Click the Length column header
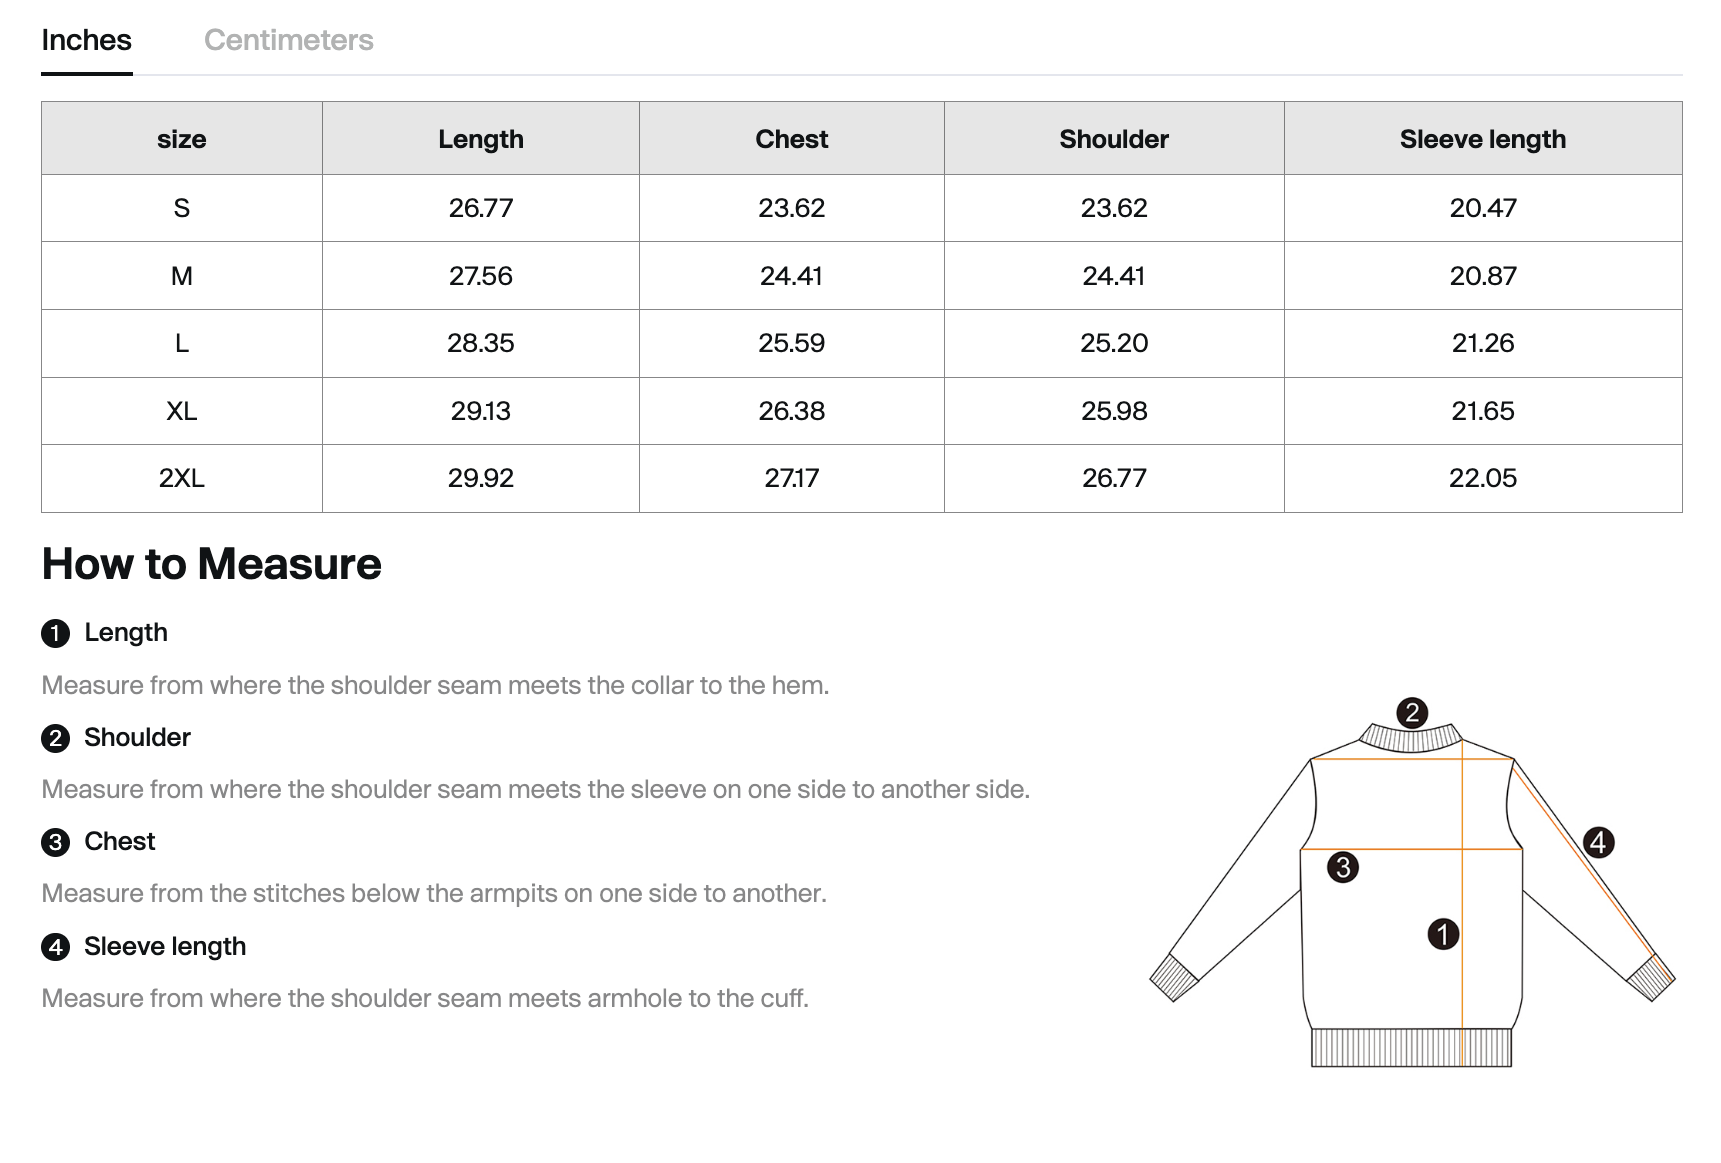Image resolution: width=1721 pixels, height=1163 pixels. coord(480,139)
